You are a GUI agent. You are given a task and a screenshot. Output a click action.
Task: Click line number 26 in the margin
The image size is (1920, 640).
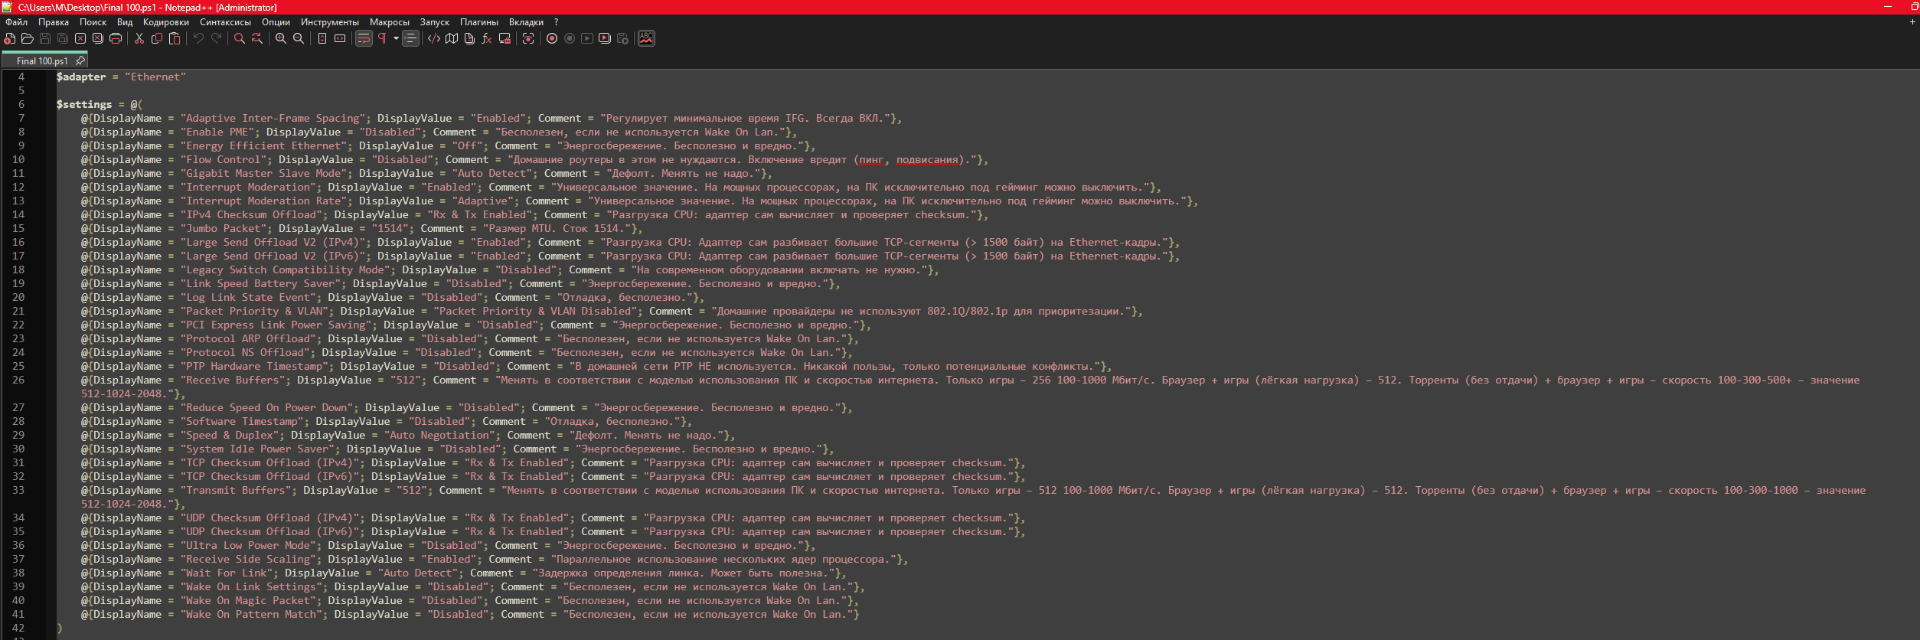[x=19, y=380]
